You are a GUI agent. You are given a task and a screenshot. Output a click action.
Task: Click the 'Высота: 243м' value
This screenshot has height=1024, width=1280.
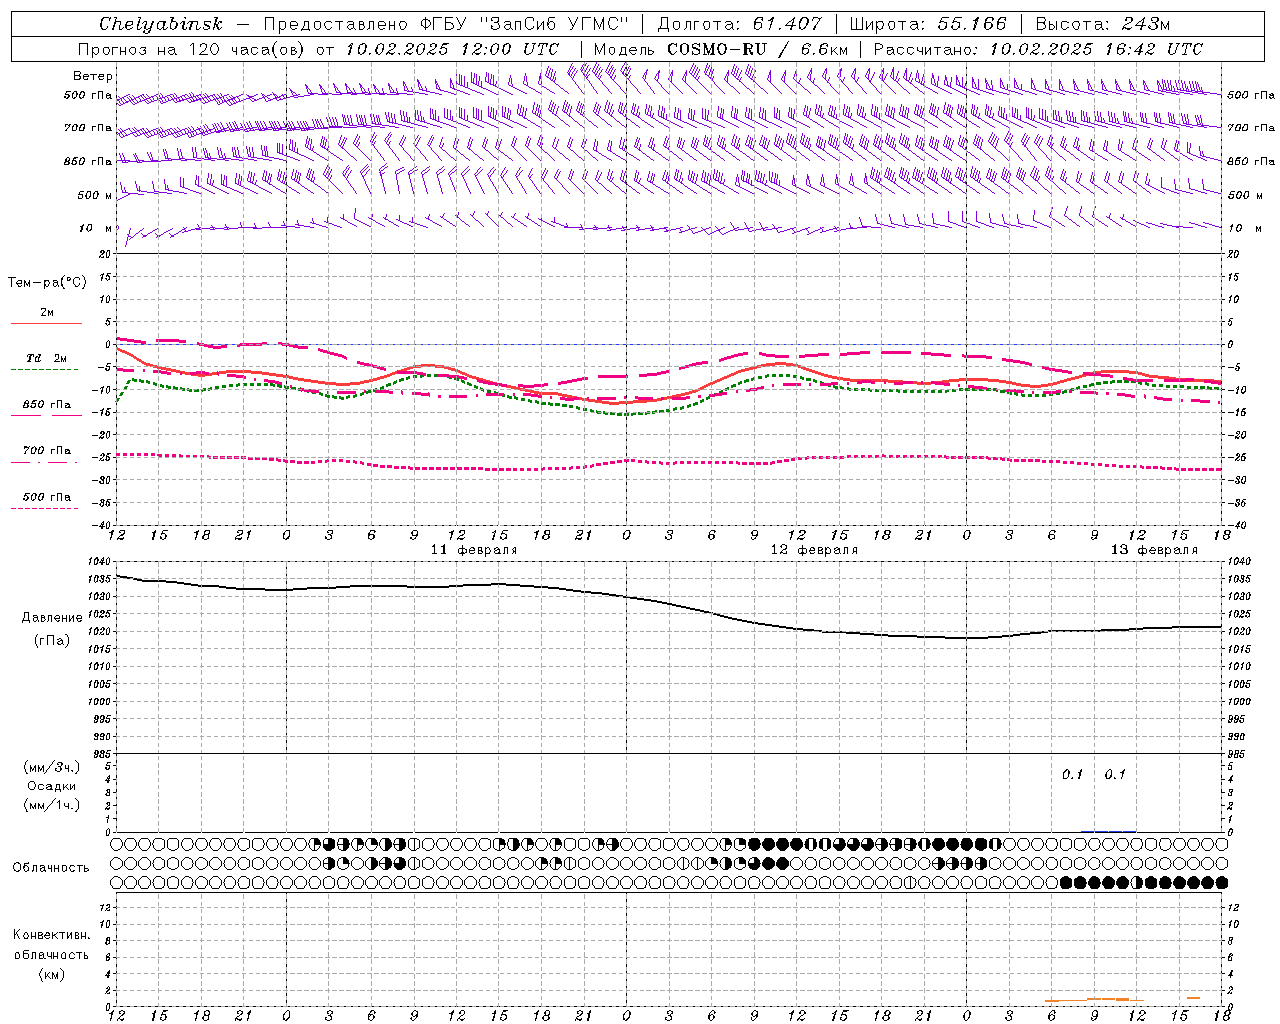1102,24
